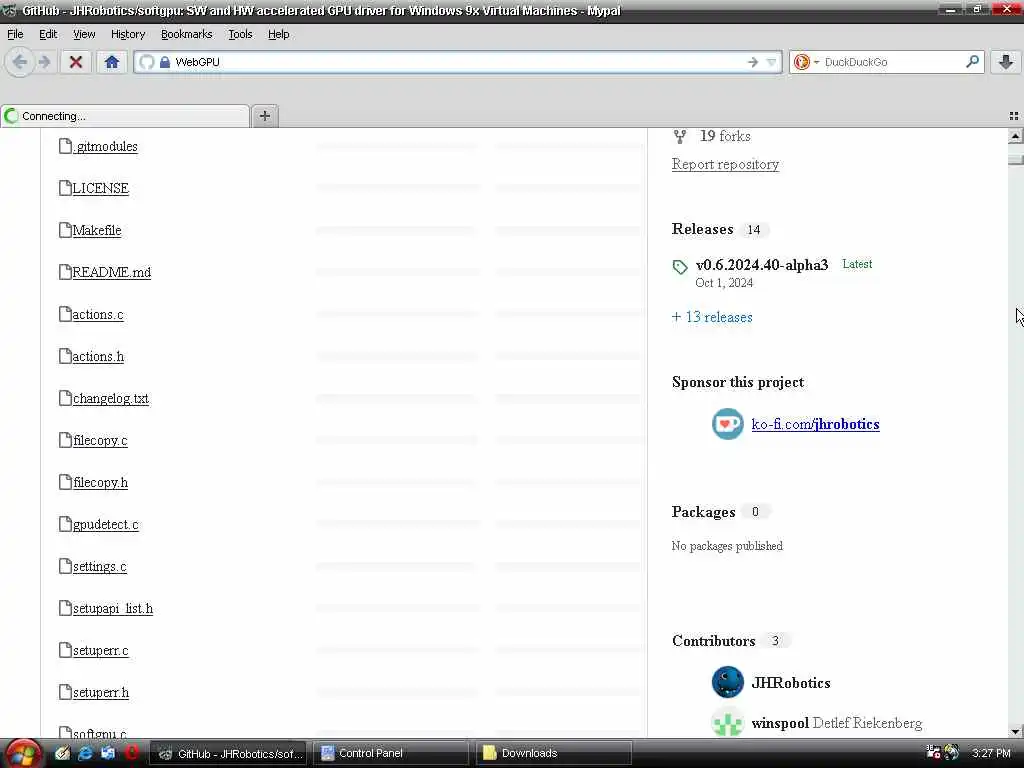Stop loading the page
This screenshot has width=1024, height=768.
point(76,62)
